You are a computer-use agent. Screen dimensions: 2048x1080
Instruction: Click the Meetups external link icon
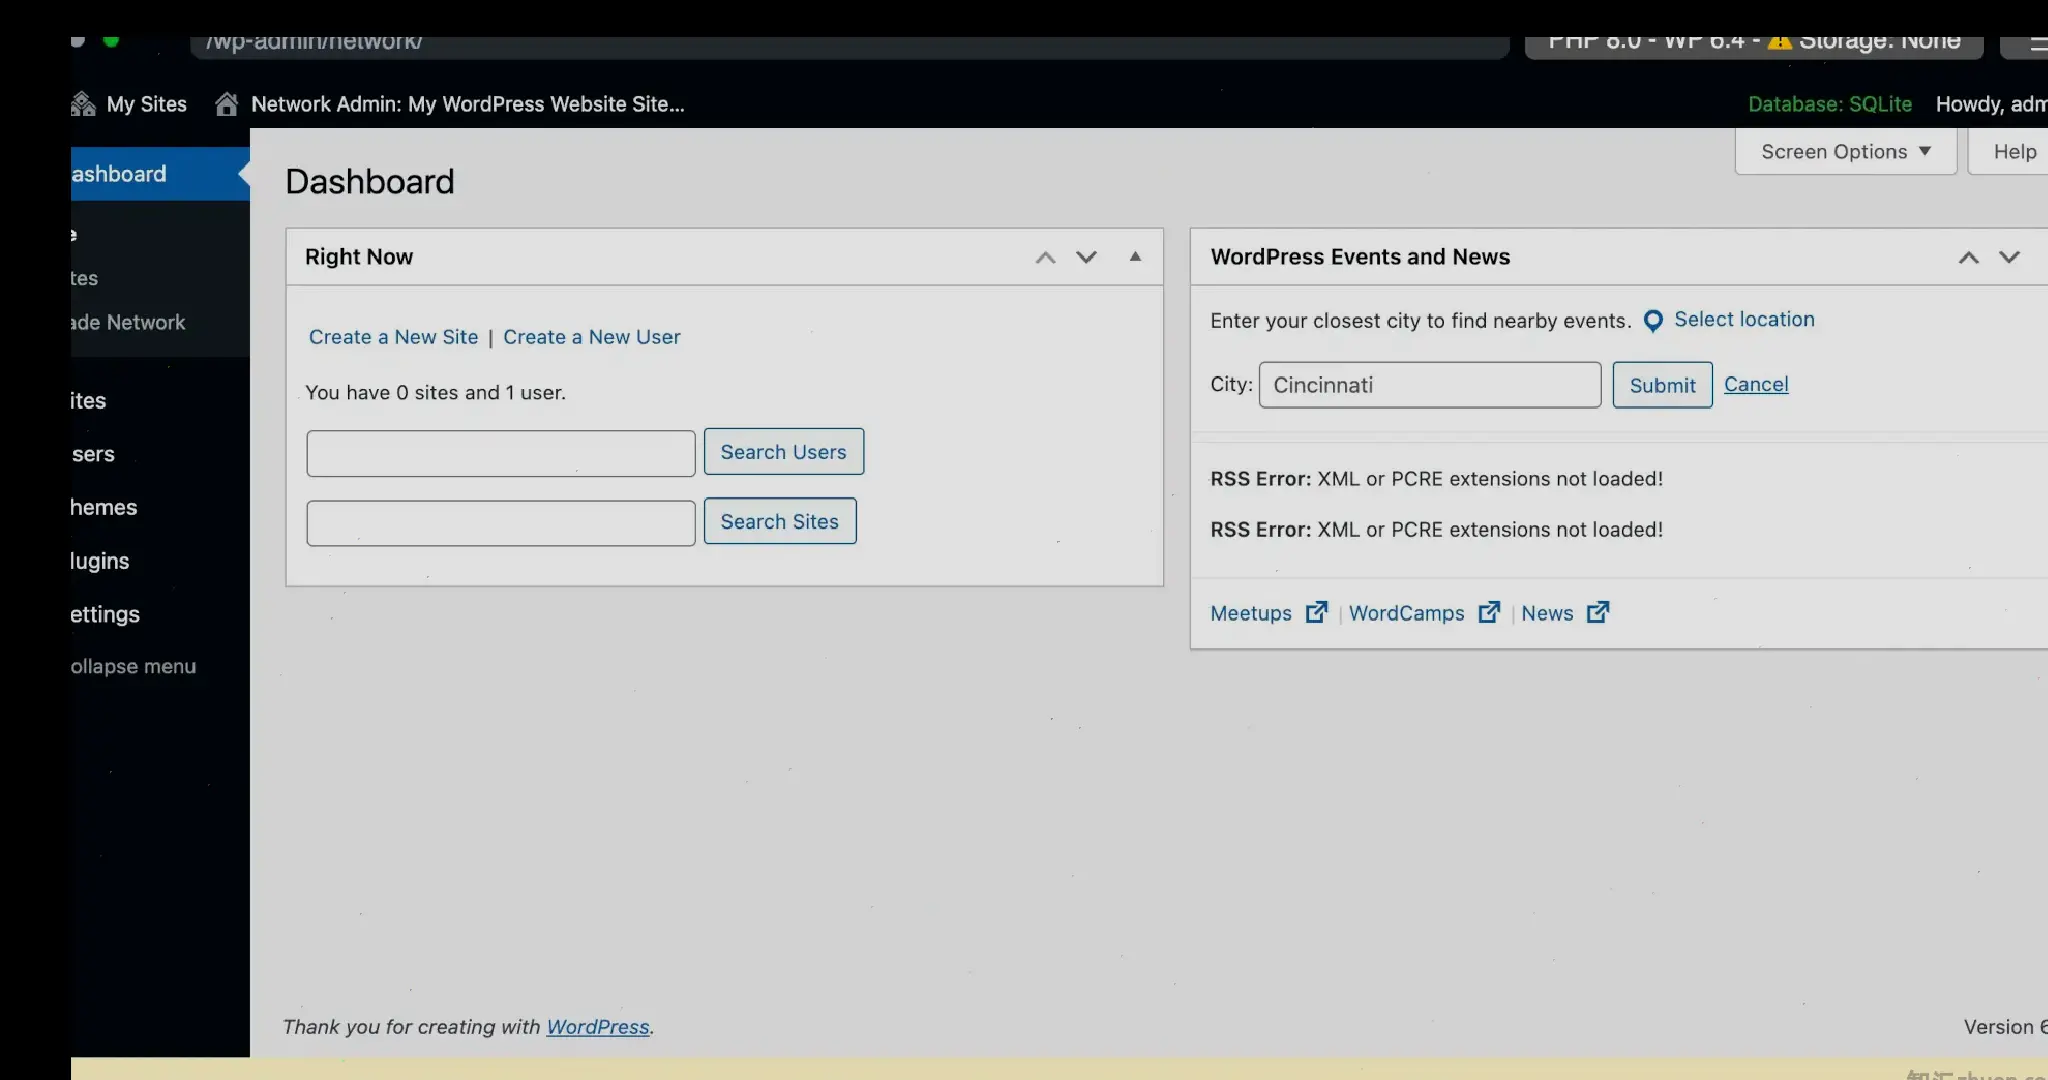click(x=1315, y=612)
